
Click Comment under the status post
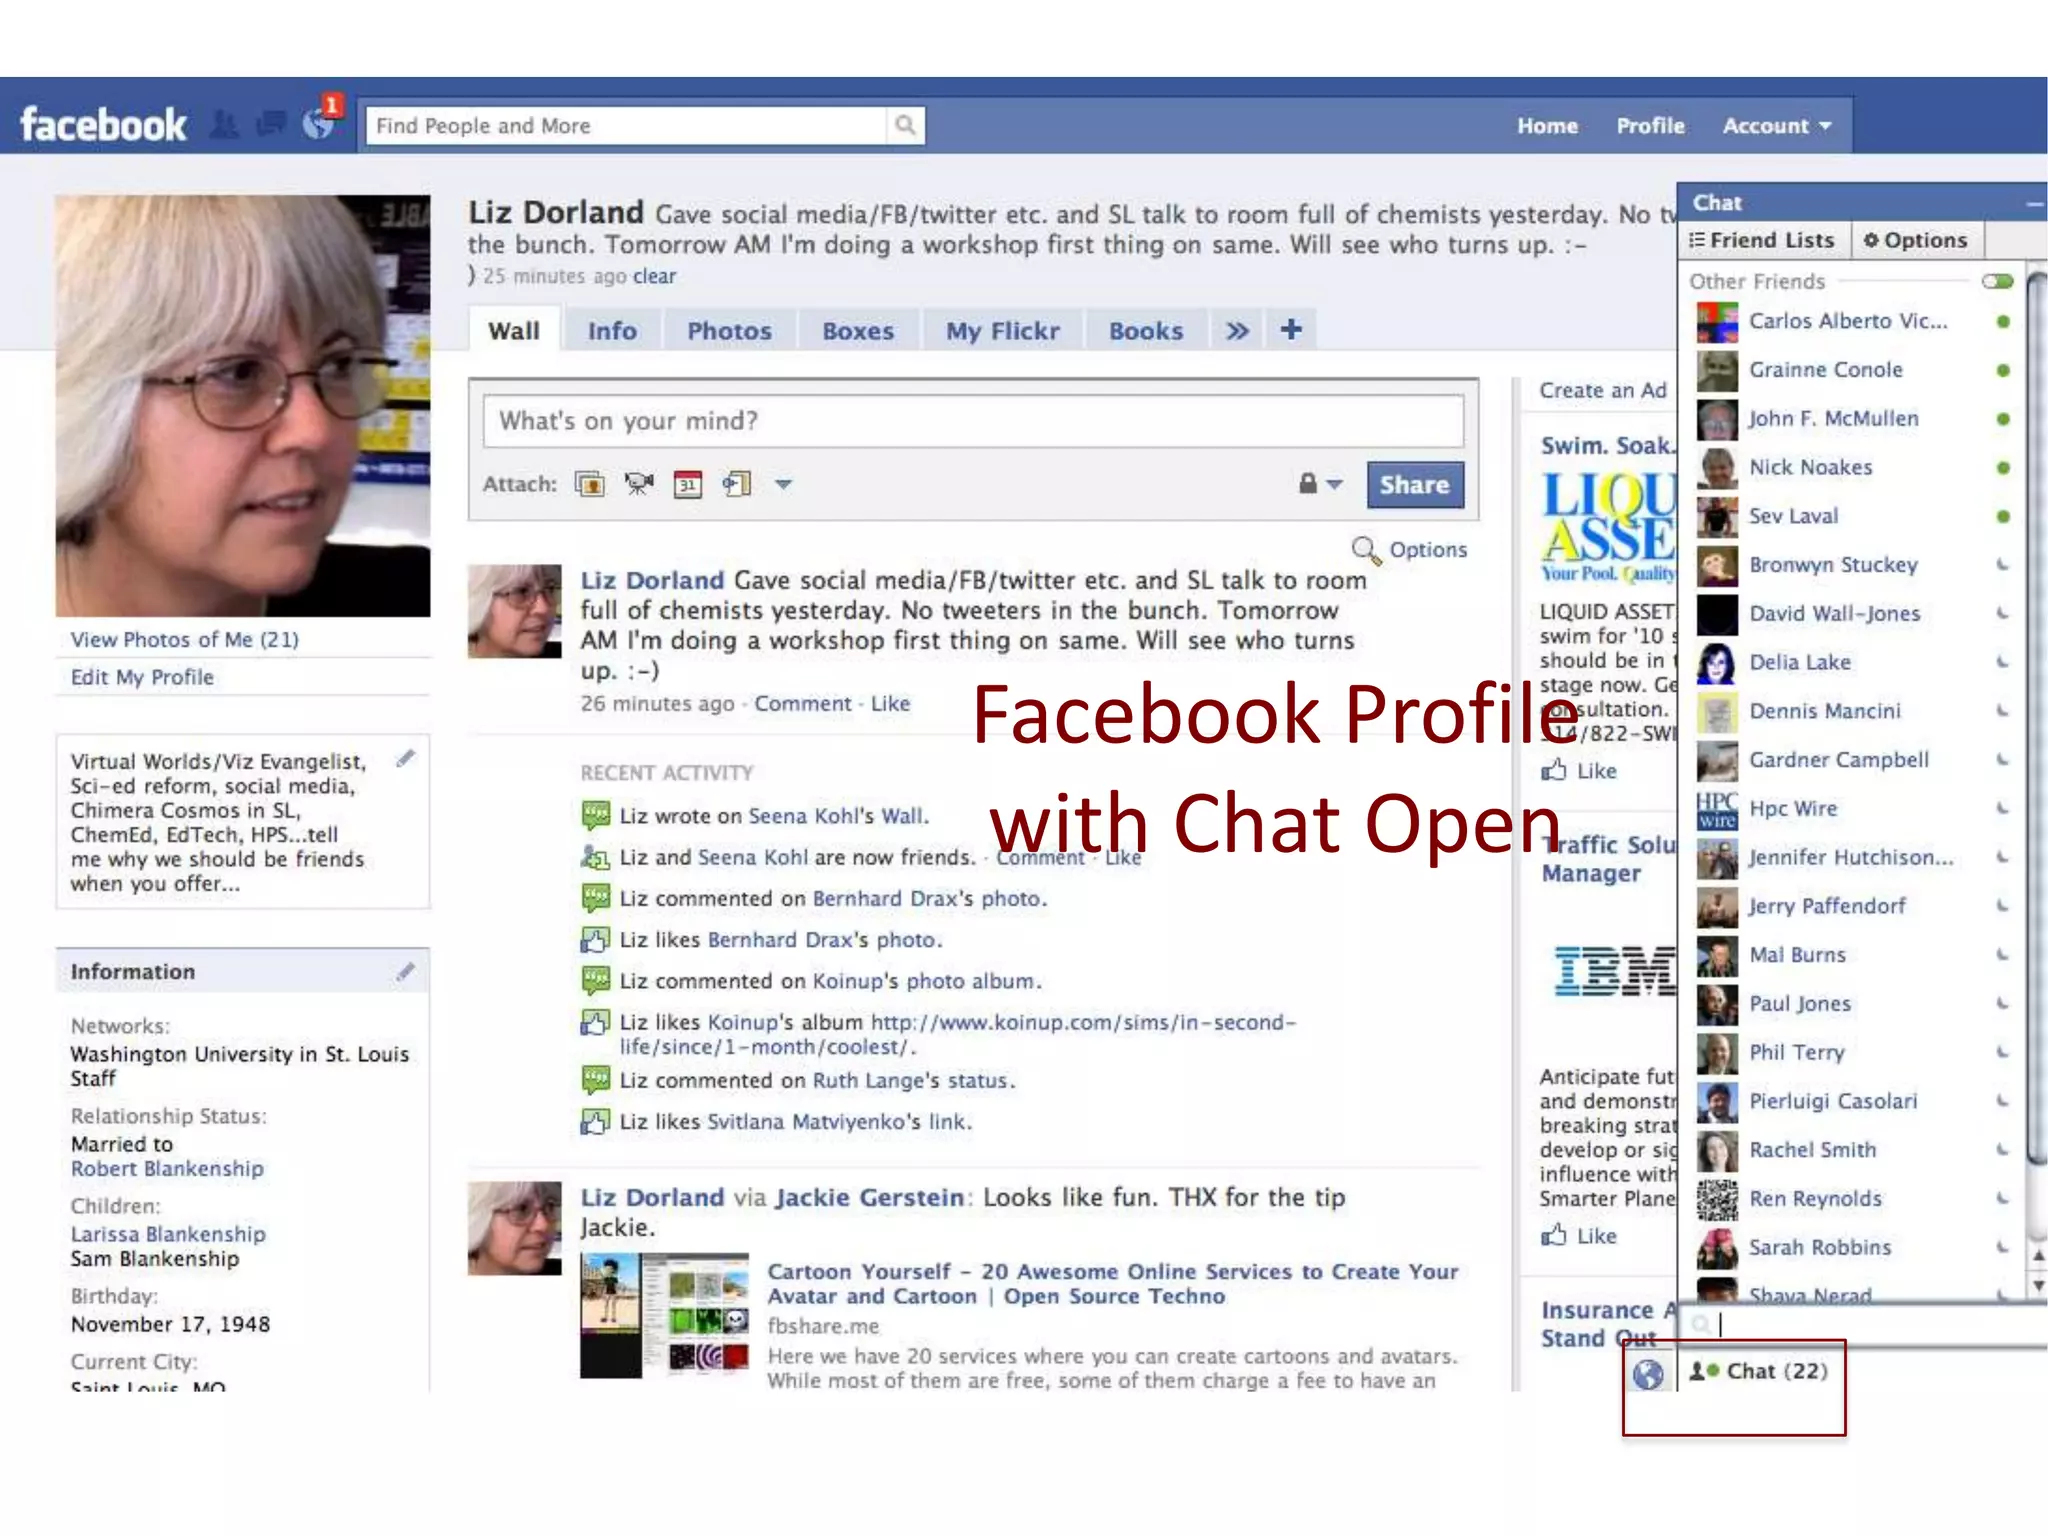[x=803, y=703]
